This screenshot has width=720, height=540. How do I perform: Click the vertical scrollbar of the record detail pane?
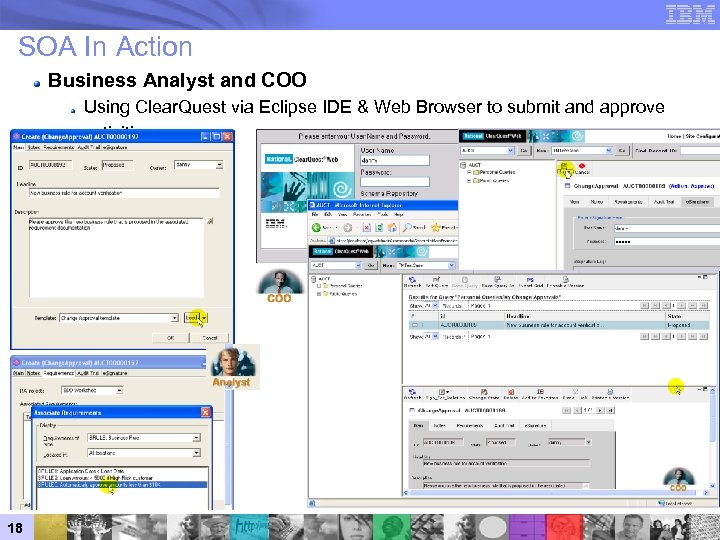click(x=712, y=439)
